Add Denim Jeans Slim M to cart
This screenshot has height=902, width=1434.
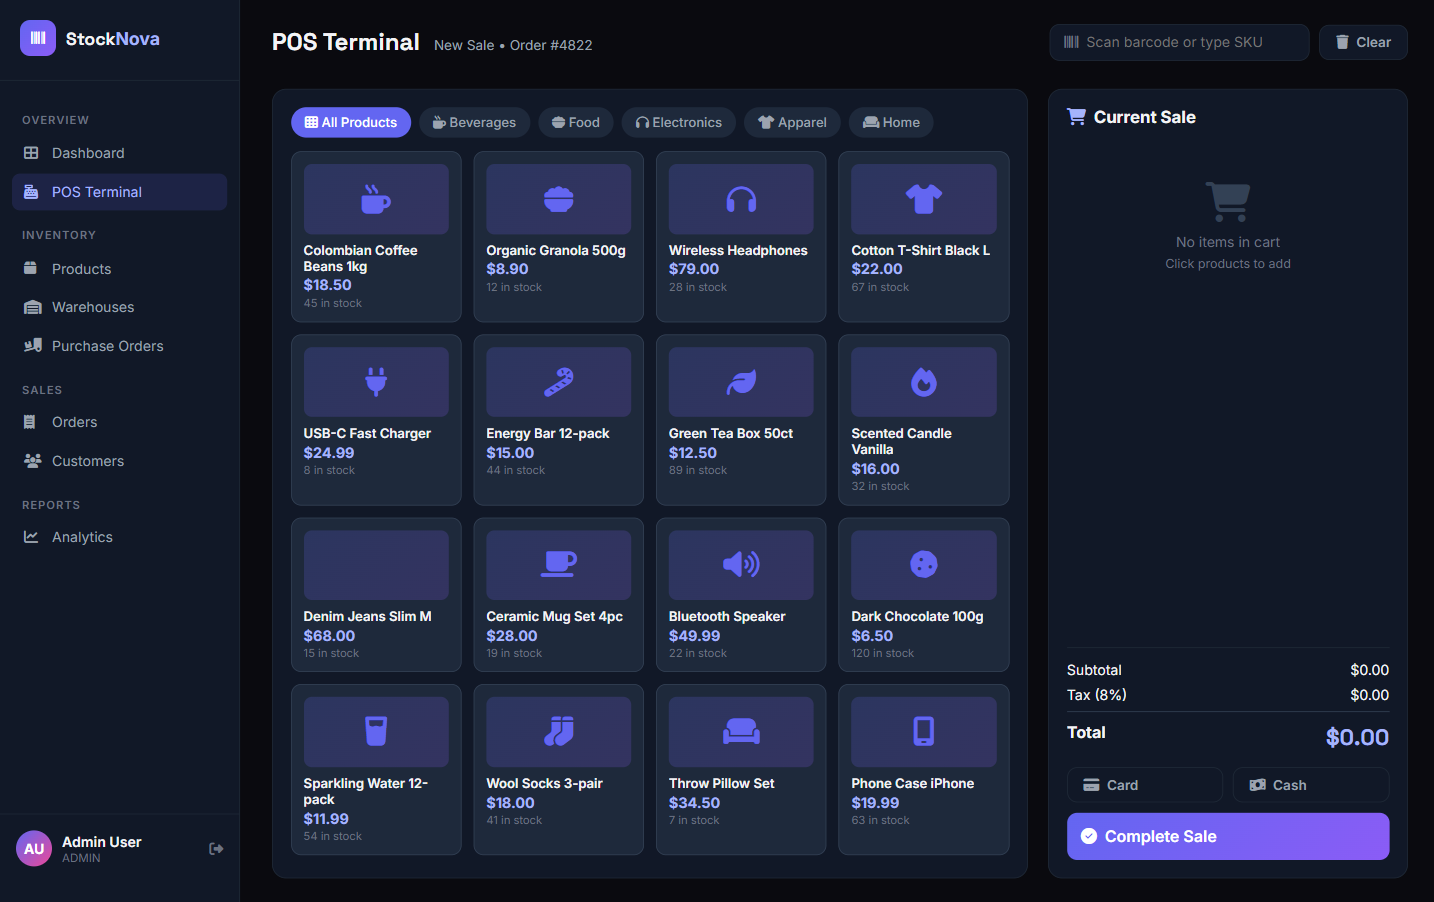pos(376,594)
